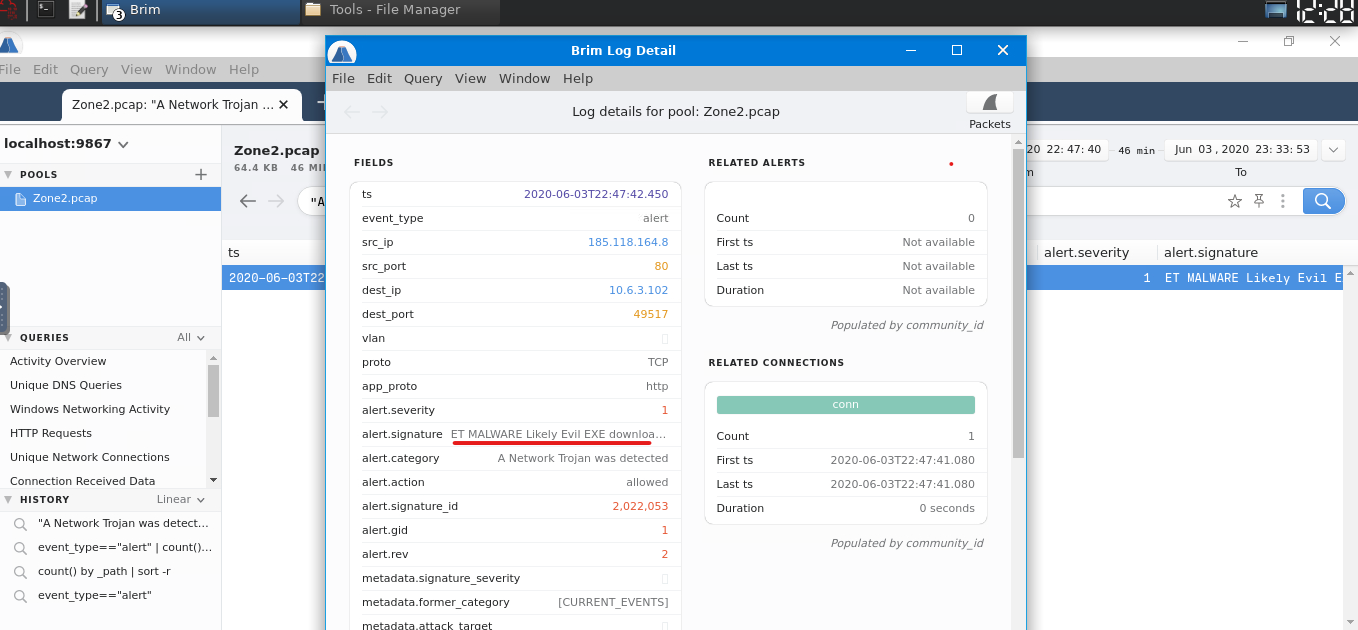Open the history Linear view dropdown
The width and height of the screenshot is (1358, 630).
click(x=181, y=499)
